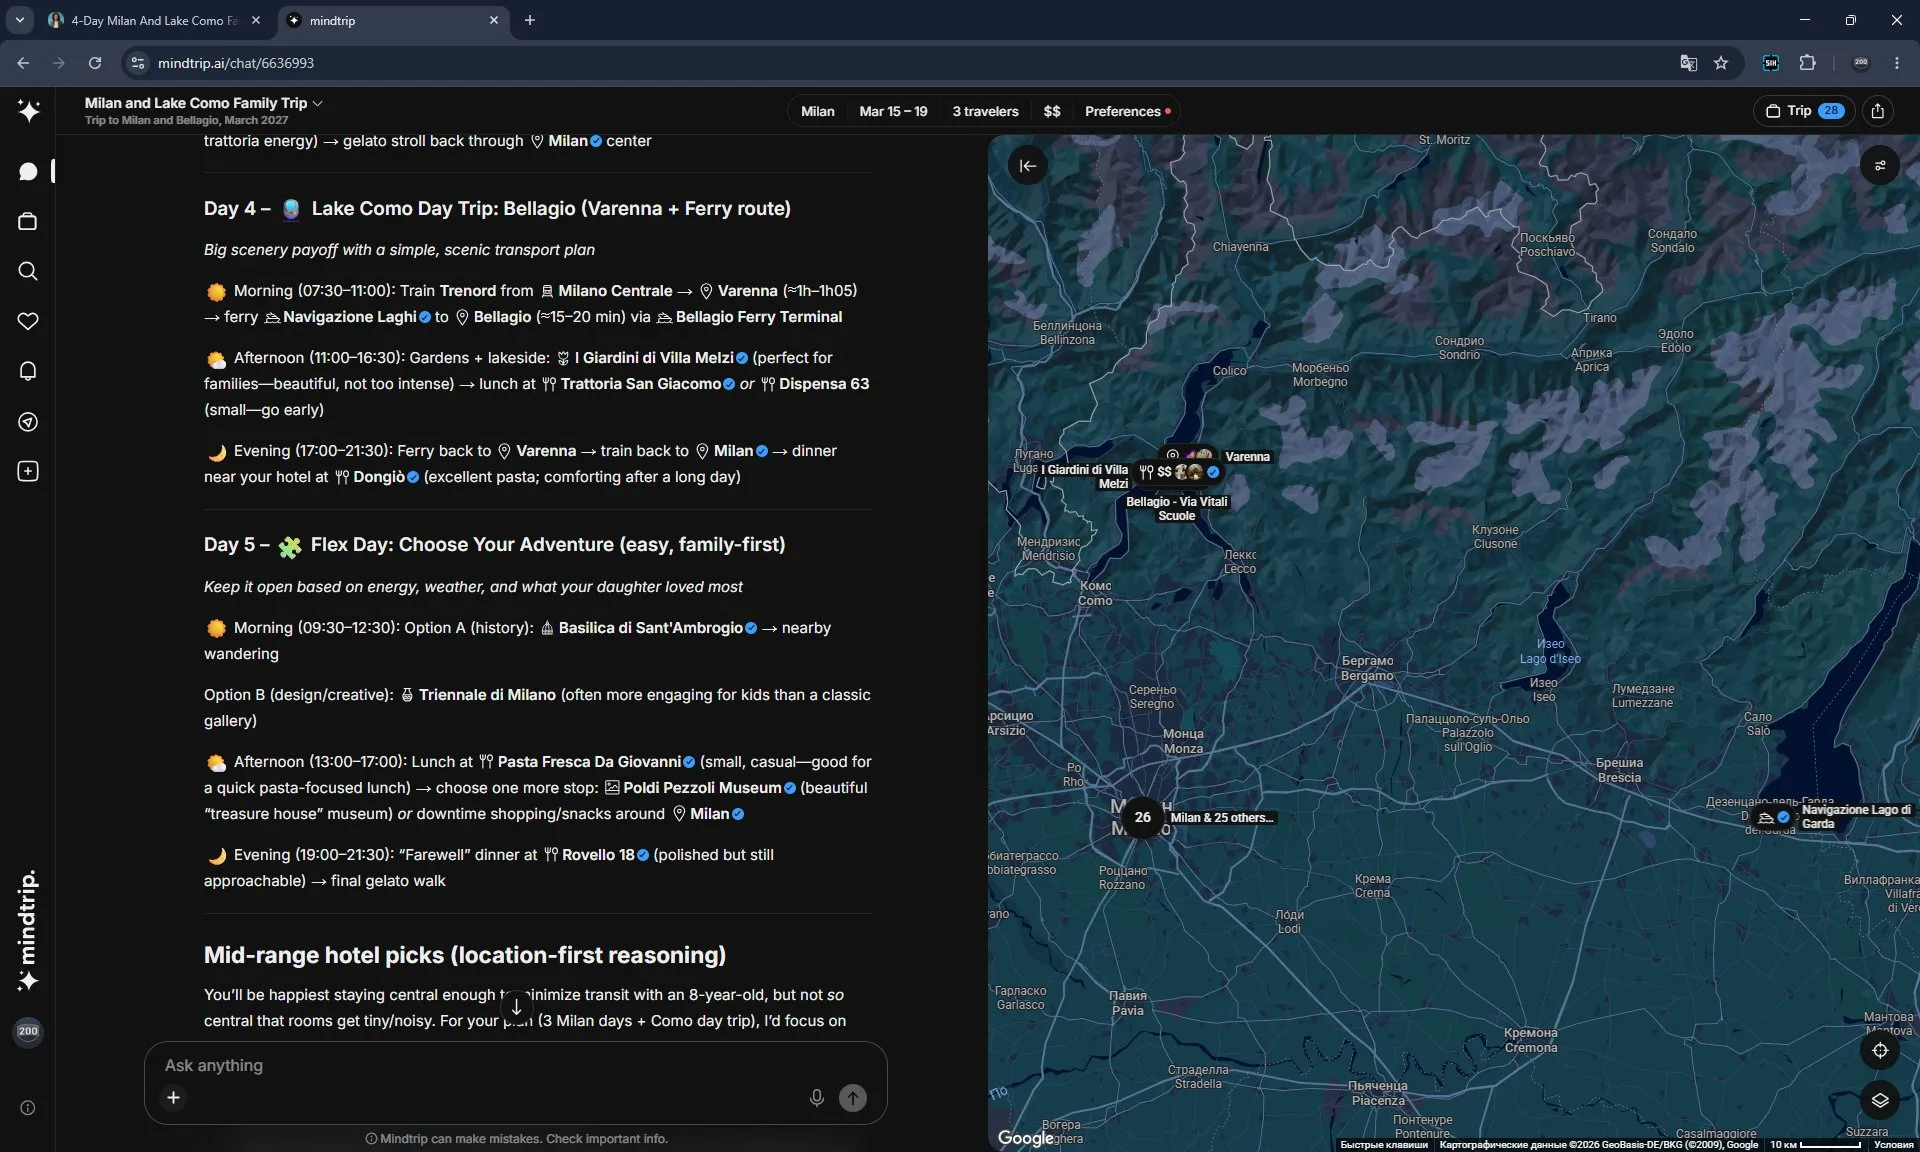
Task: Open map filter settings icon
Action: click(x=1880, y=166)
